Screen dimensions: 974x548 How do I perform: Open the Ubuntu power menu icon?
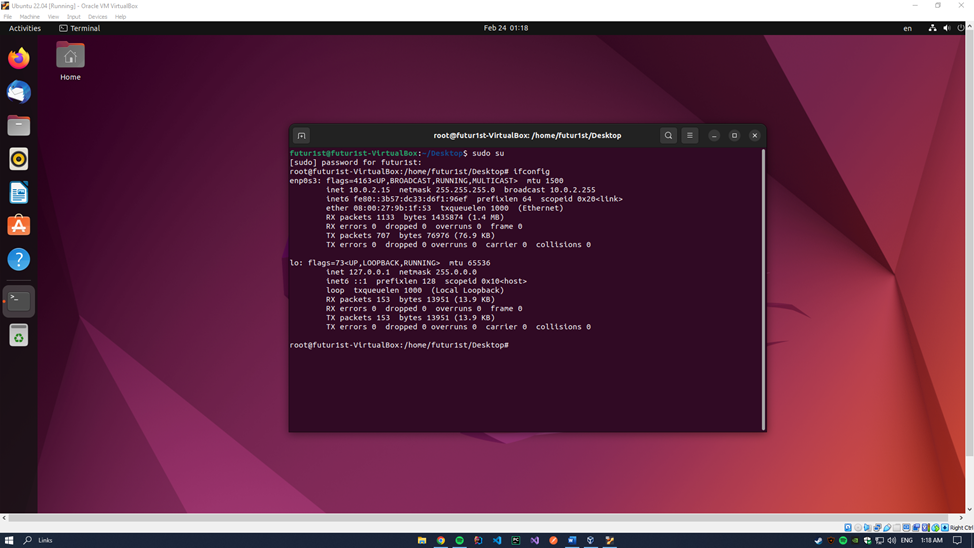(x=961, y=28)
